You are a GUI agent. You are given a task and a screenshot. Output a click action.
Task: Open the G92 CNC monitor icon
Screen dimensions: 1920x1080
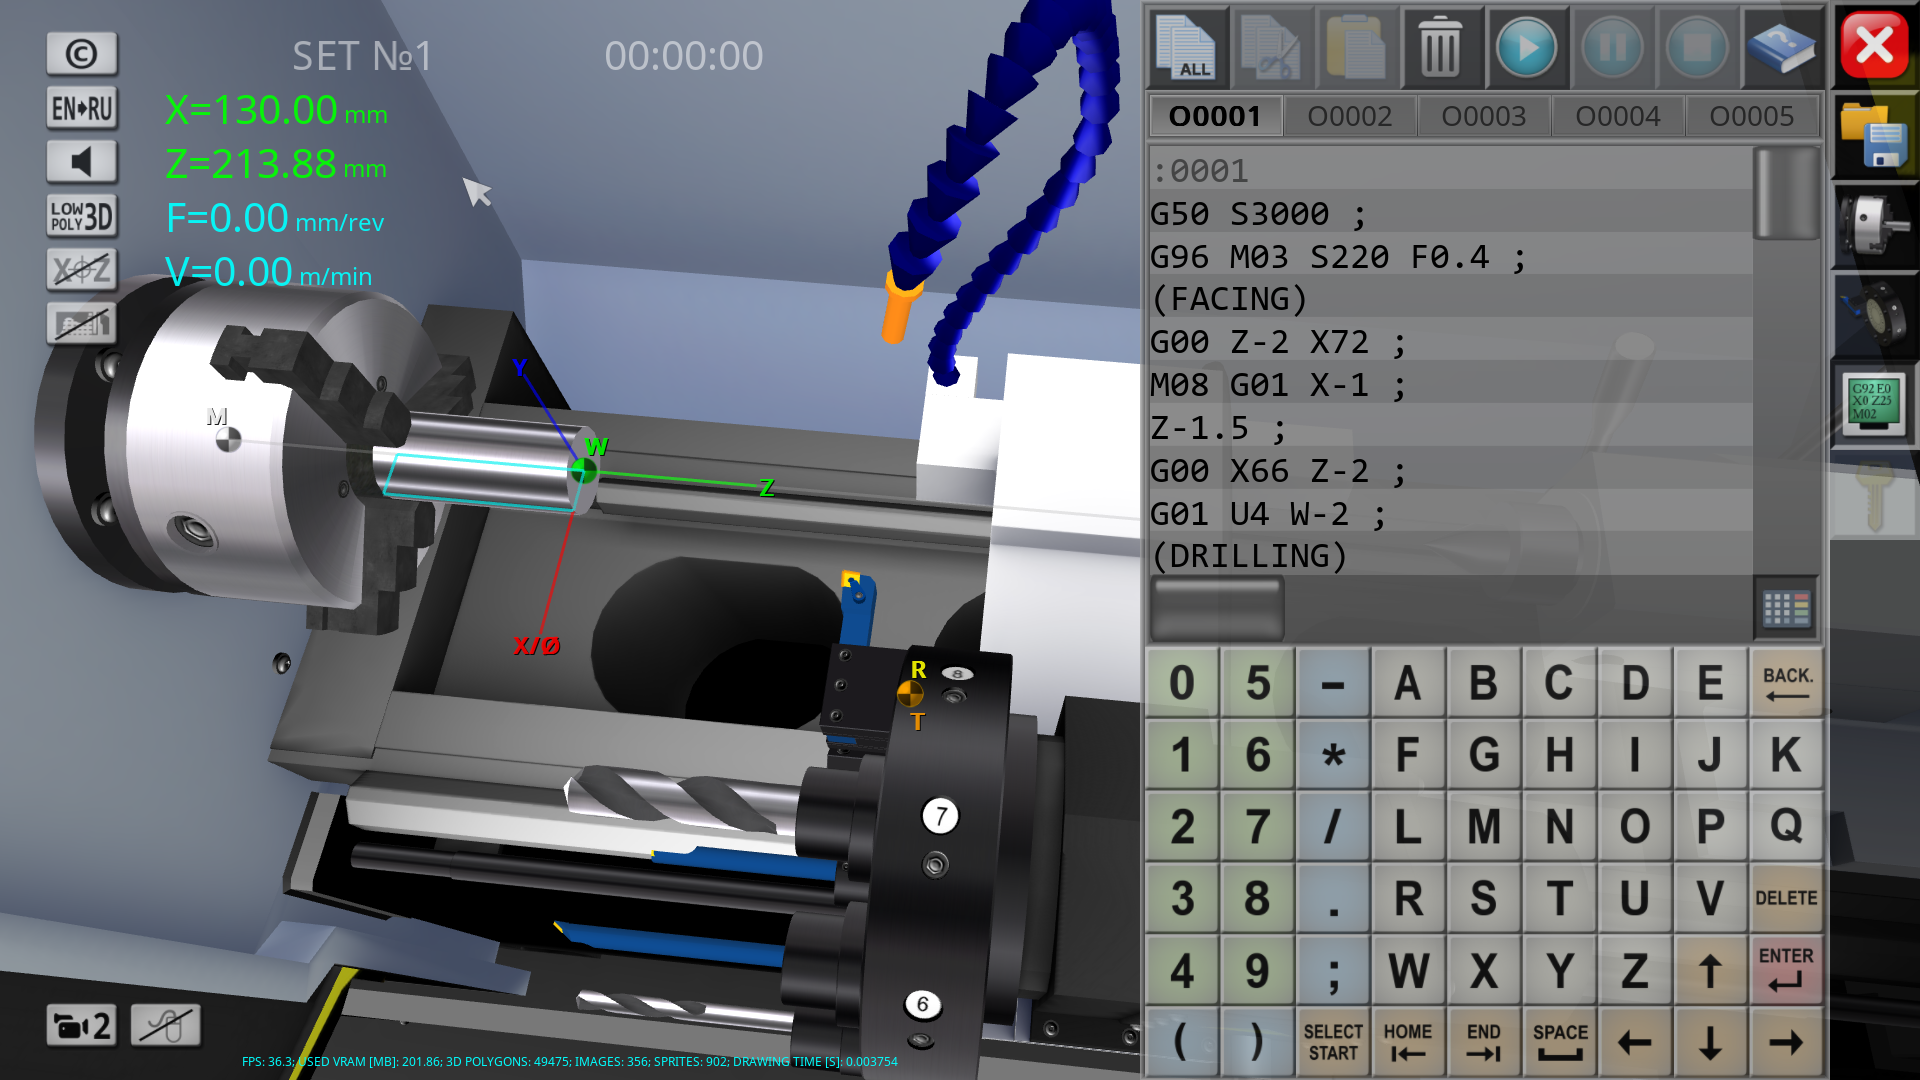[x=1875, y=405]
